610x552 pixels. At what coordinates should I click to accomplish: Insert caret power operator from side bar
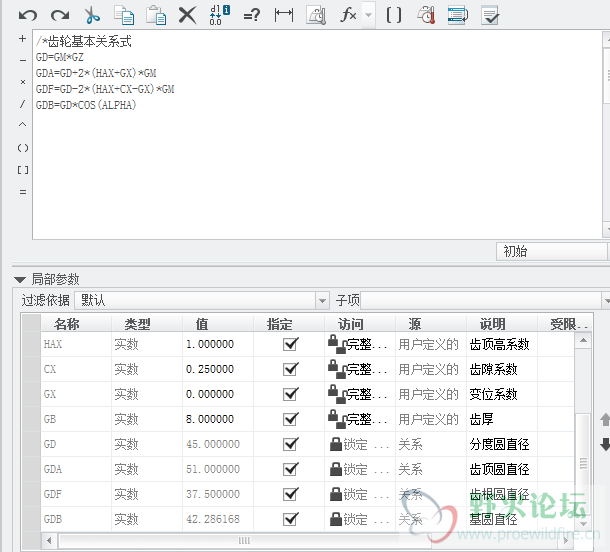[23, 125]
